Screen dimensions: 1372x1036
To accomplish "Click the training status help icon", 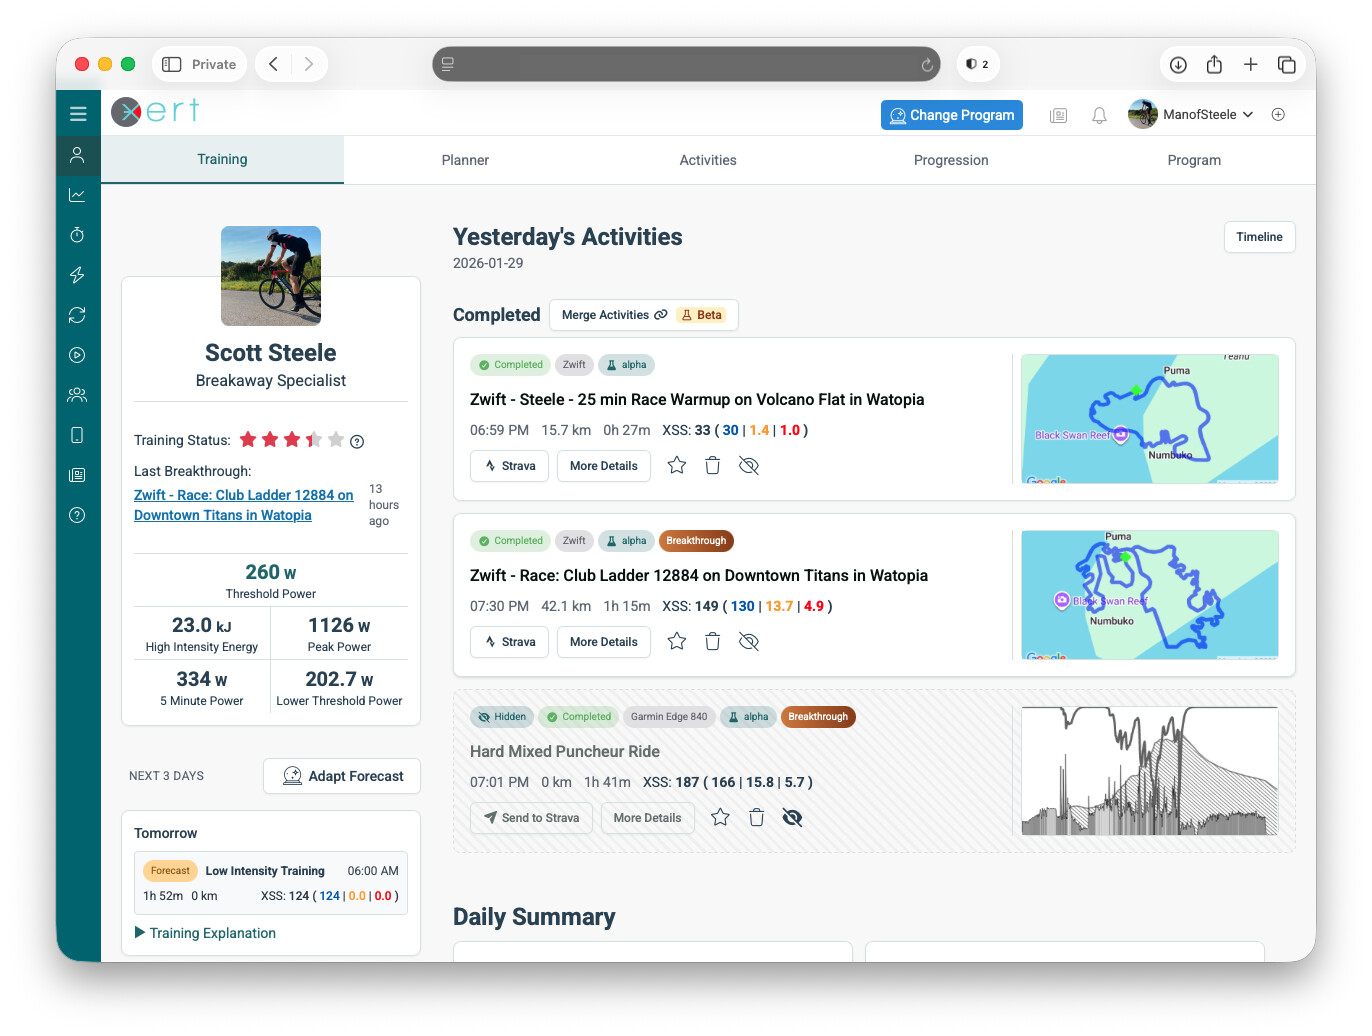I will [357, 442].
